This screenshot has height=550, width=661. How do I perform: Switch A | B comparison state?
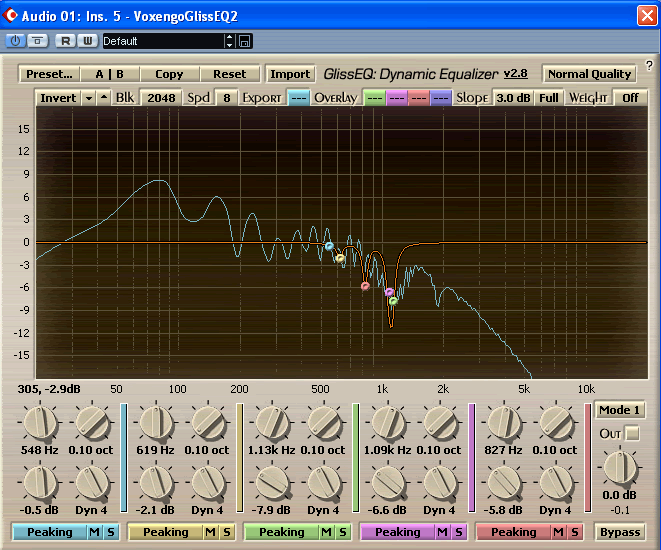pos(110,74)
